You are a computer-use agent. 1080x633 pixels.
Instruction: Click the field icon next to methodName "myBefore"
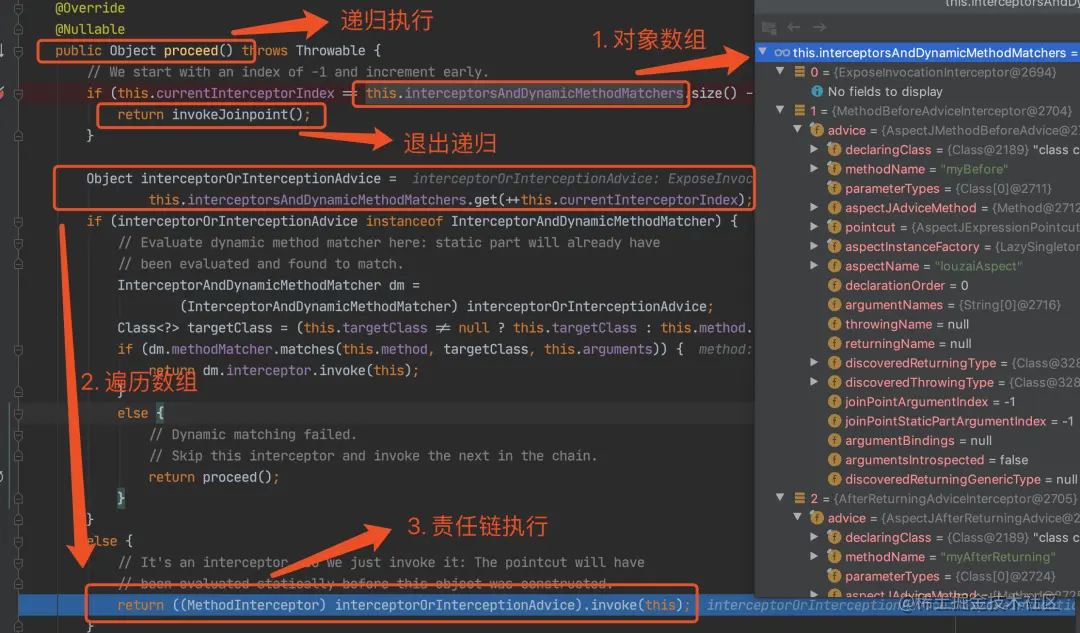(x=834, y=169)
